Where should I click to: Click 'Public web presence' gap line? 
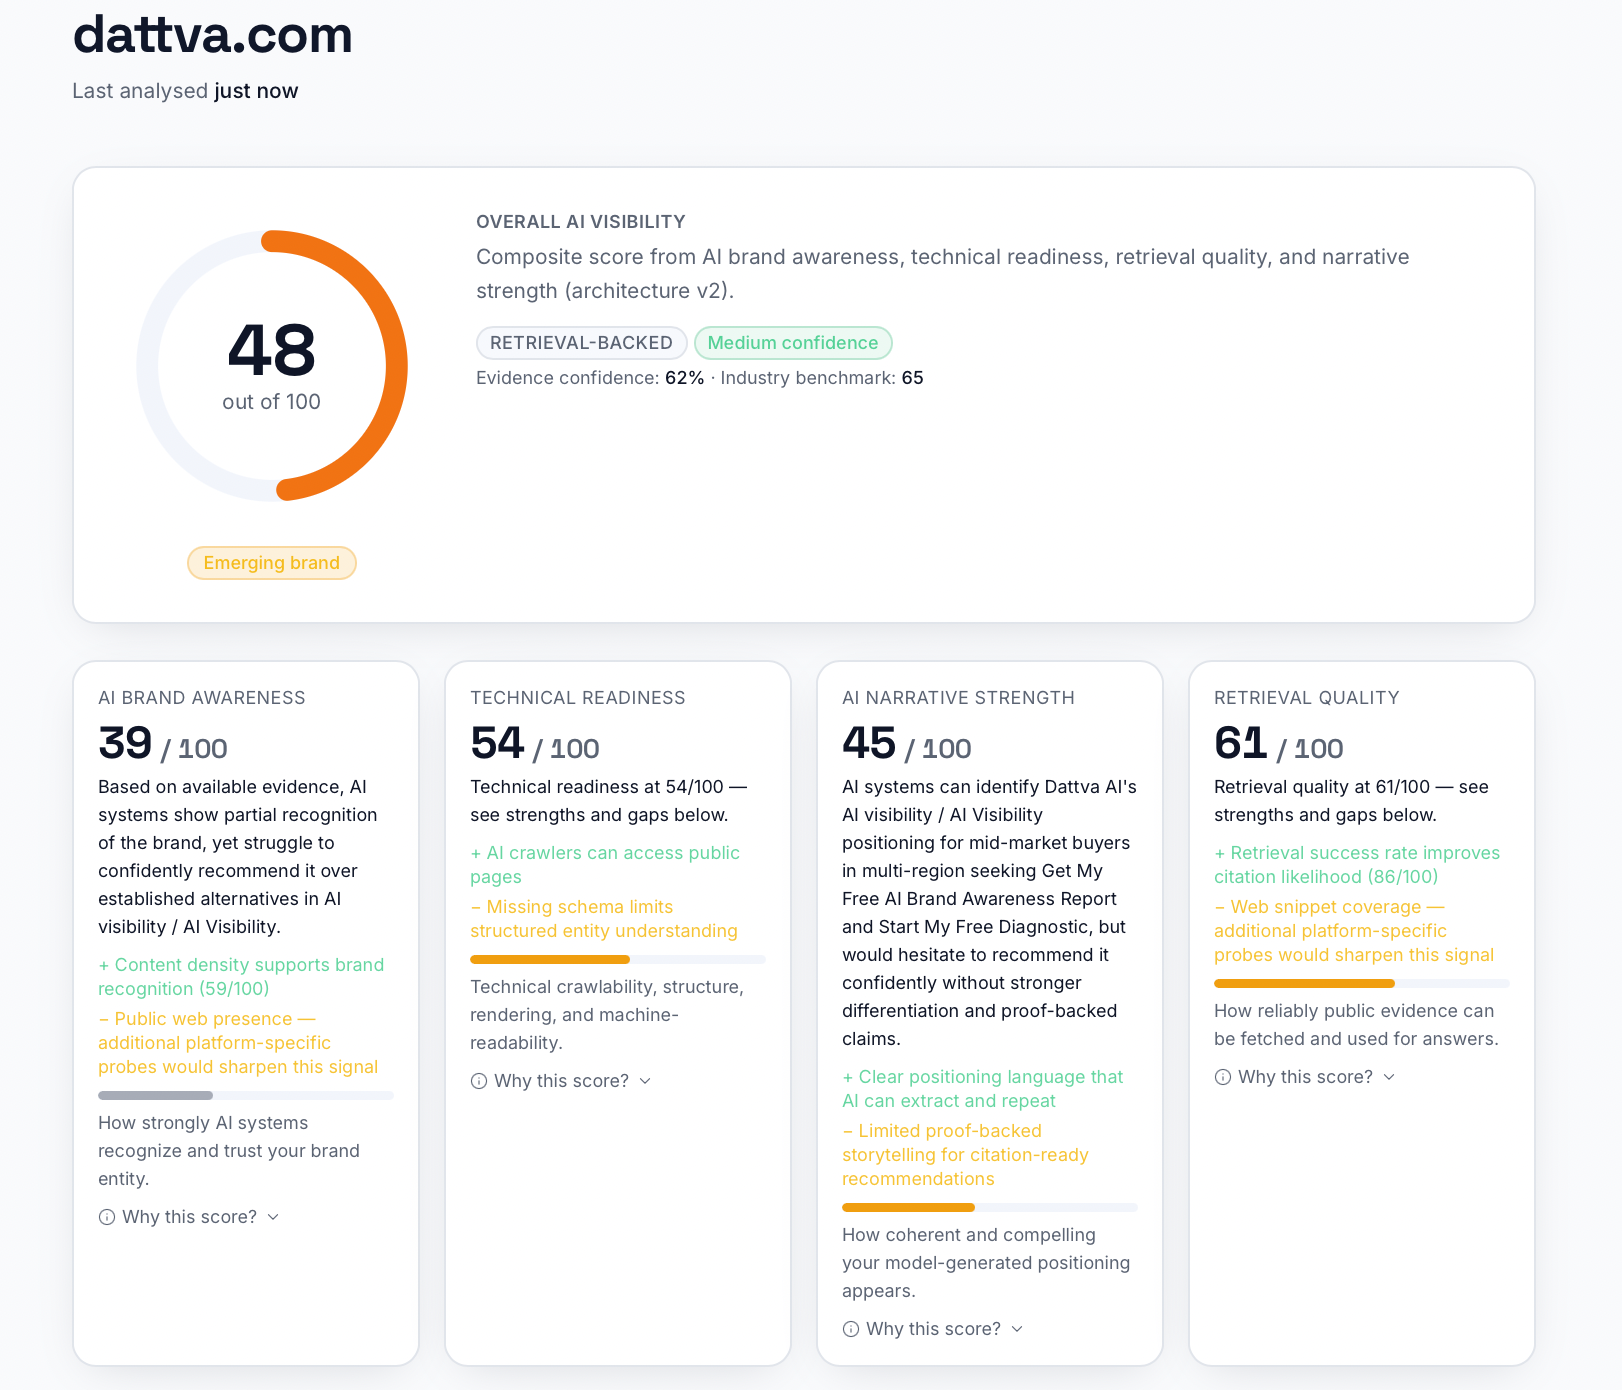point(238,1043)
